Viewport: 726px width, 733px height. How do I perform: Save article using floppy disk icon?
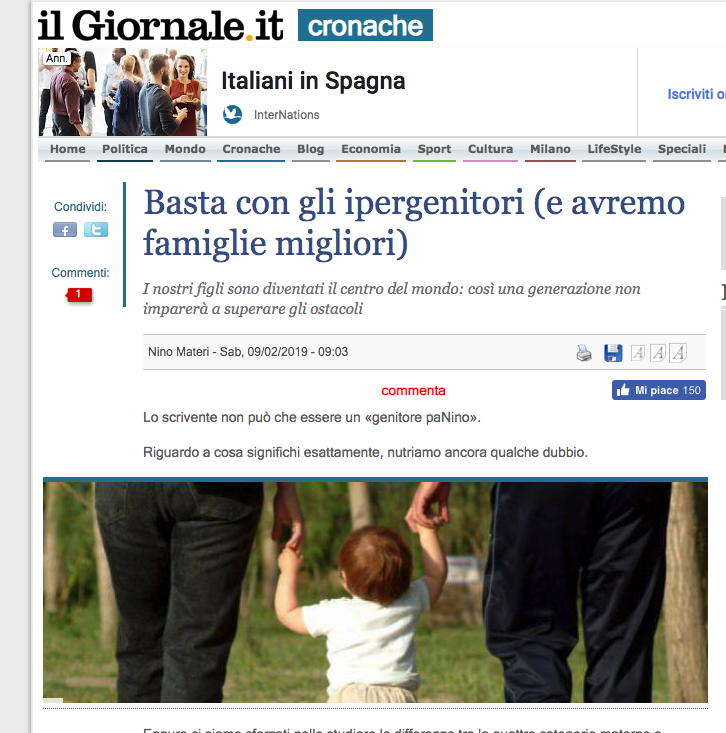613,353
